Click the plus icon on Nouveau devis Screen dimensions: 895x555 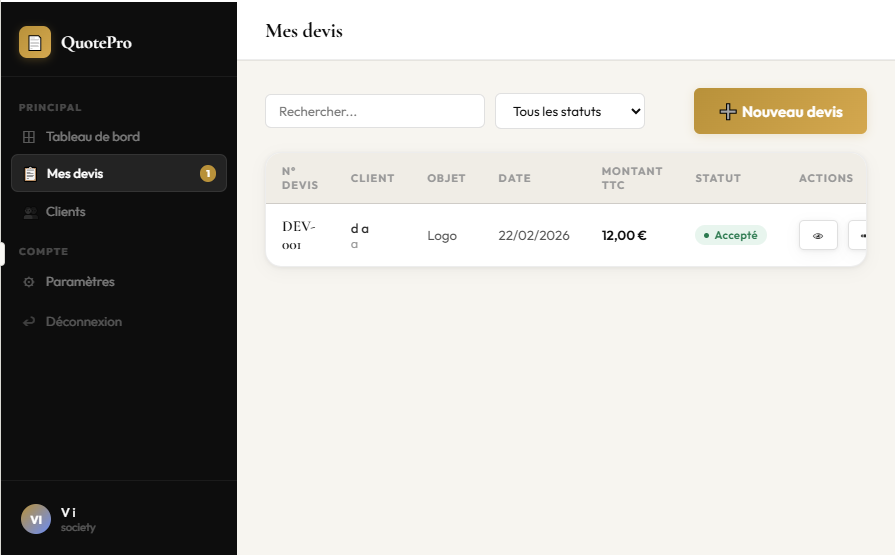coord(728,112)
